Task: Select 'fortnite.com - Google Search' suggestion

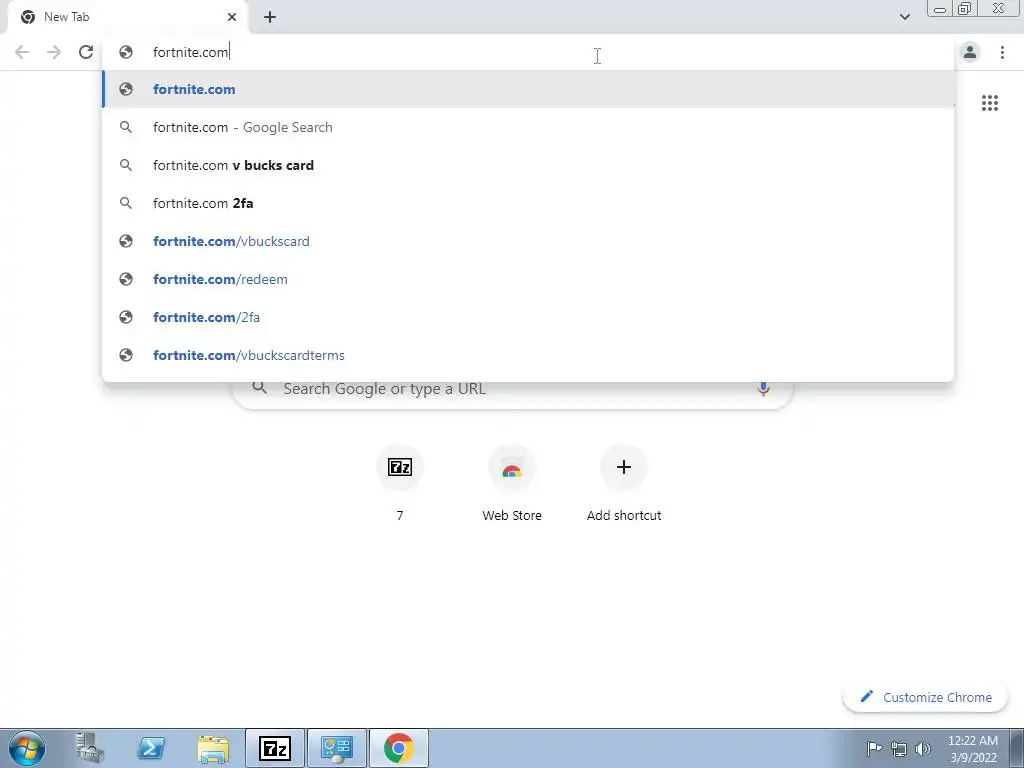Action: (x=528, y=127)
